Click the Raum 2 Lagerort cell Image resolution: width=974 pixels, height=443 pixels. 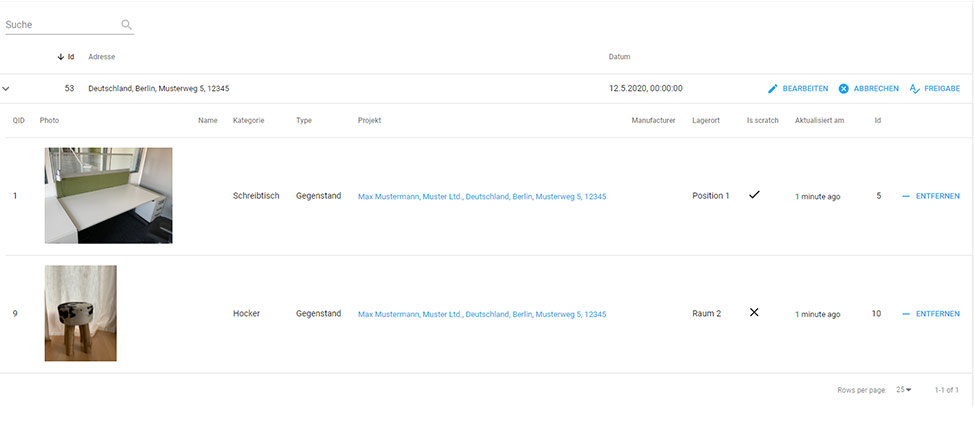click(707, 314)
